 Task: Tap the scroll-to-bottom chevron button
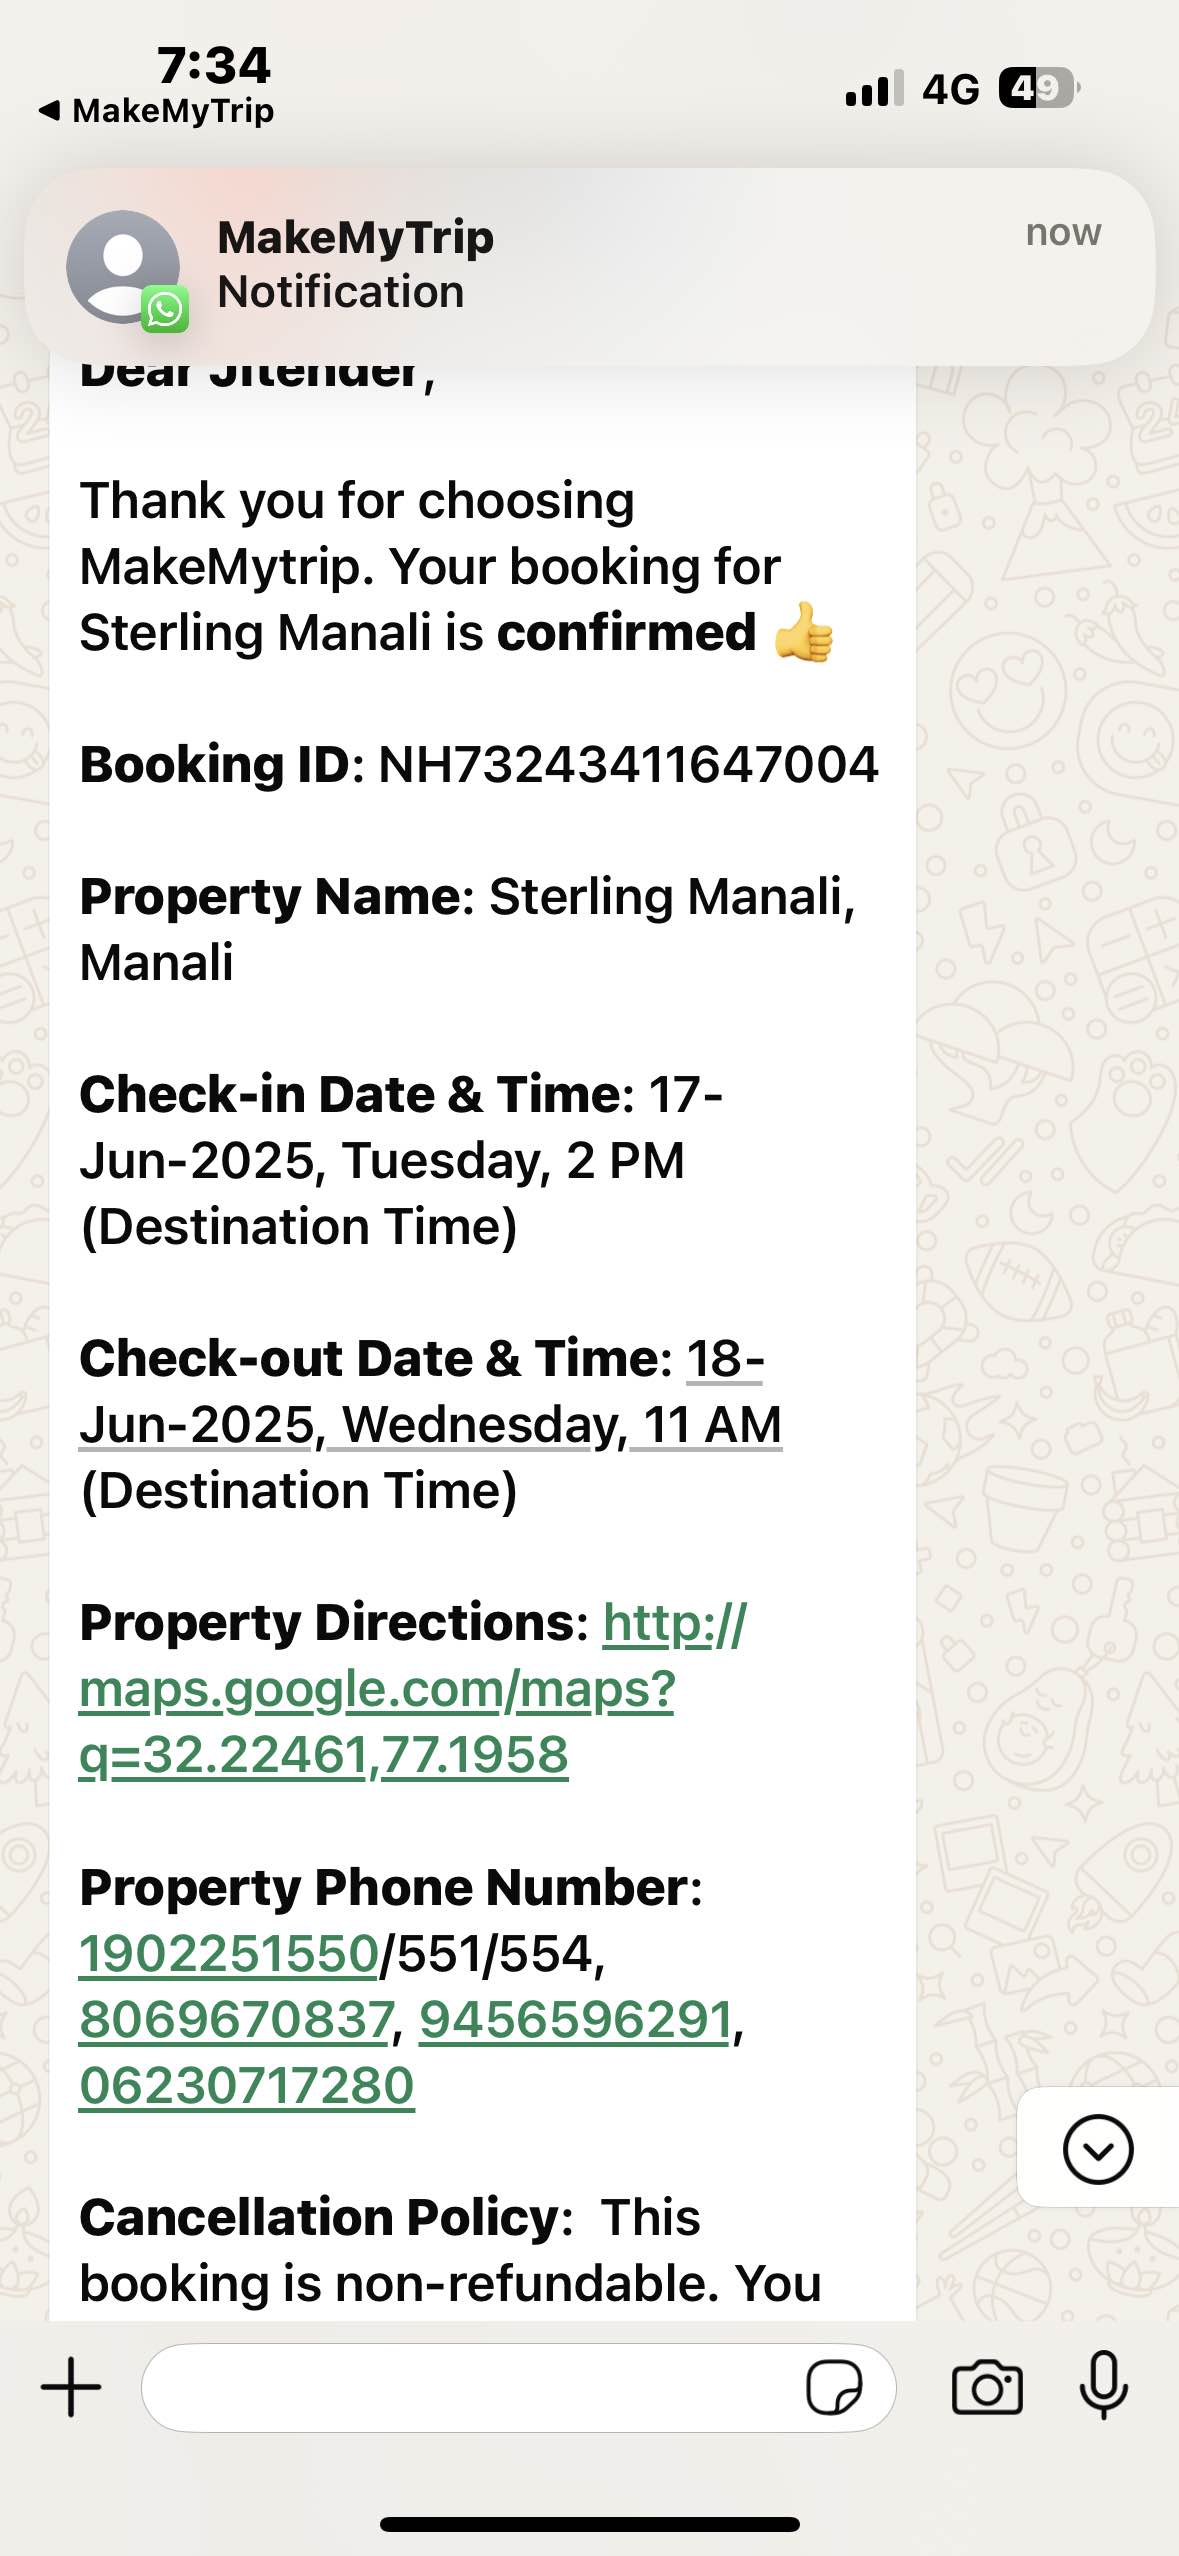[1098, 2149]
